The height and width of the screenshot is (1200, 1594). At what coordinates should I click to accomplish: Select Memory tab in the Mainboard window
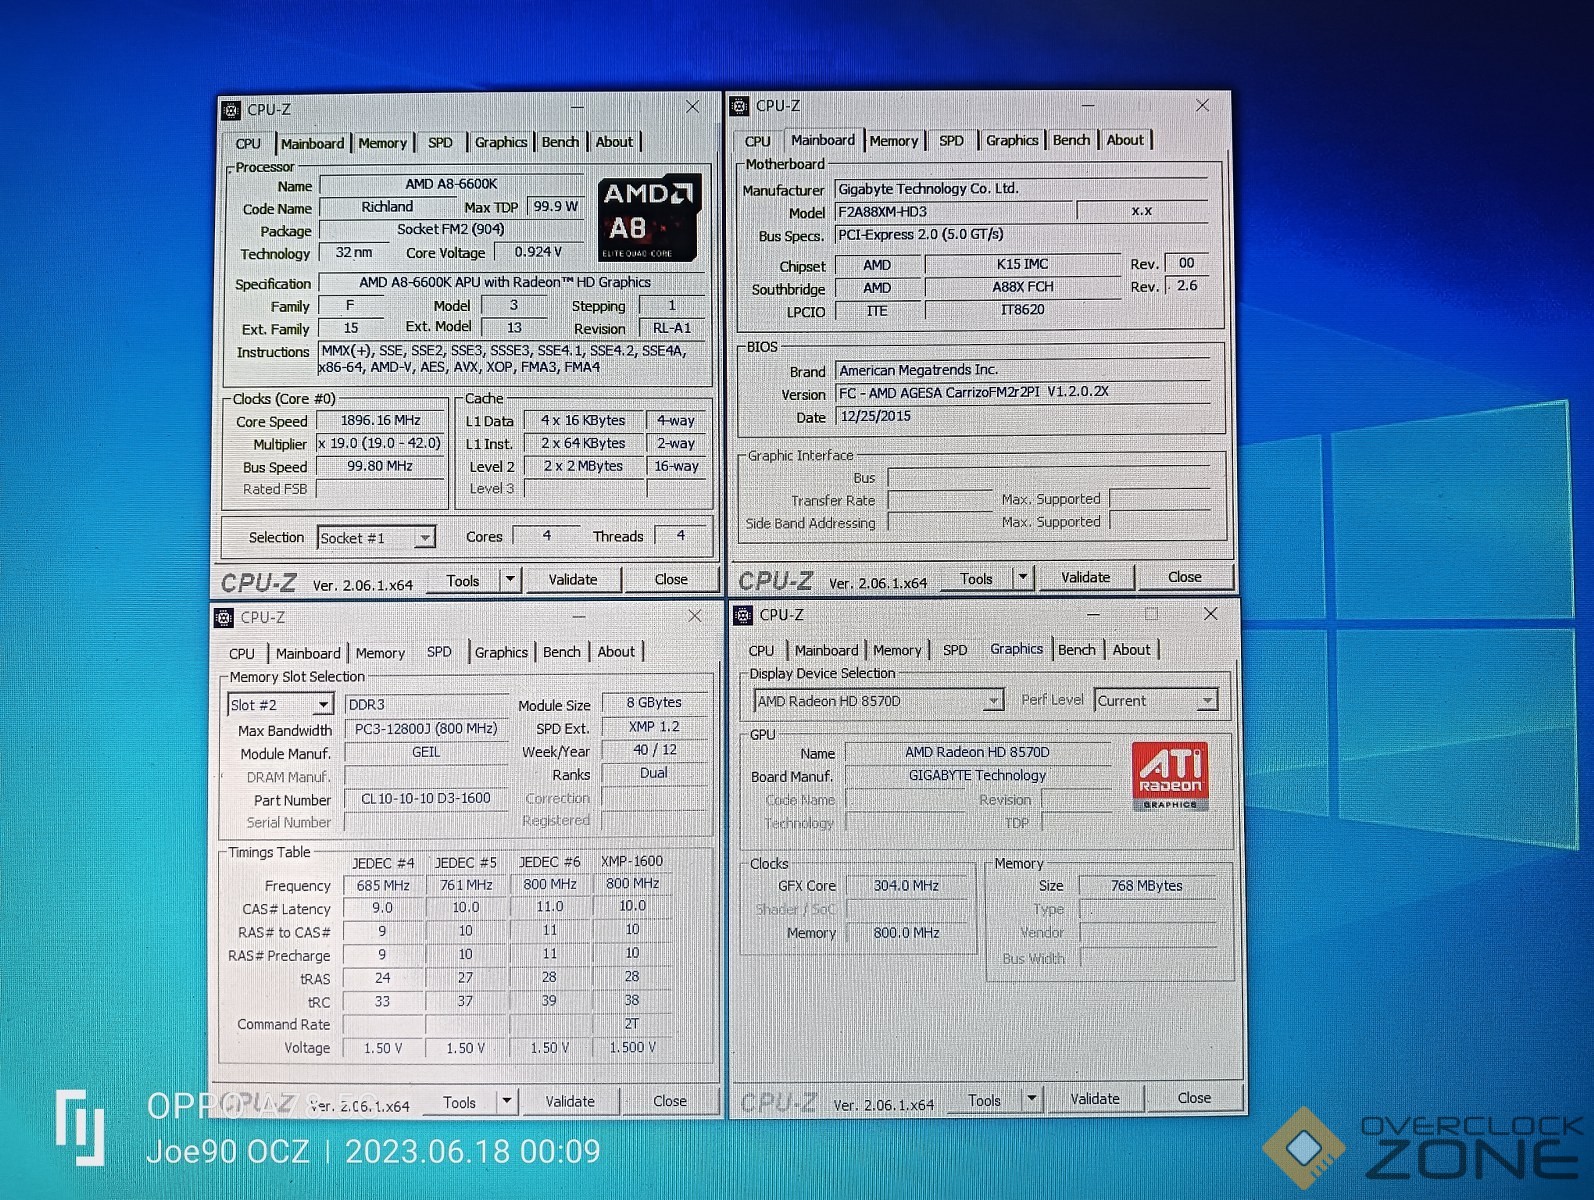[x=893, y=141]
